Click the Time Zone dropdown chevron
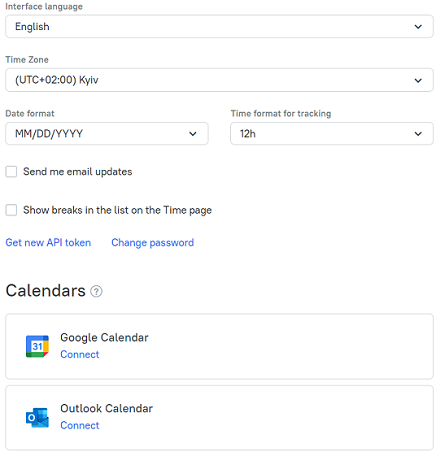 [418, 80]
